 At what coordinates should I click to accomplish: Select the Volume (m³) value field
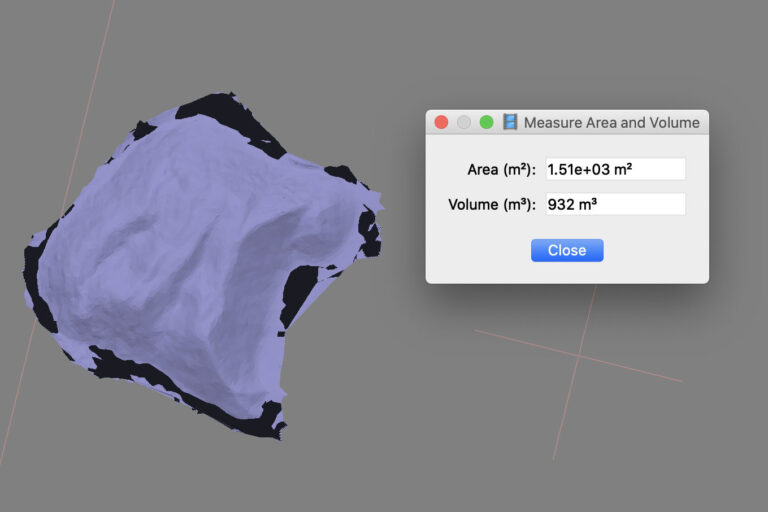coord(616,204)
